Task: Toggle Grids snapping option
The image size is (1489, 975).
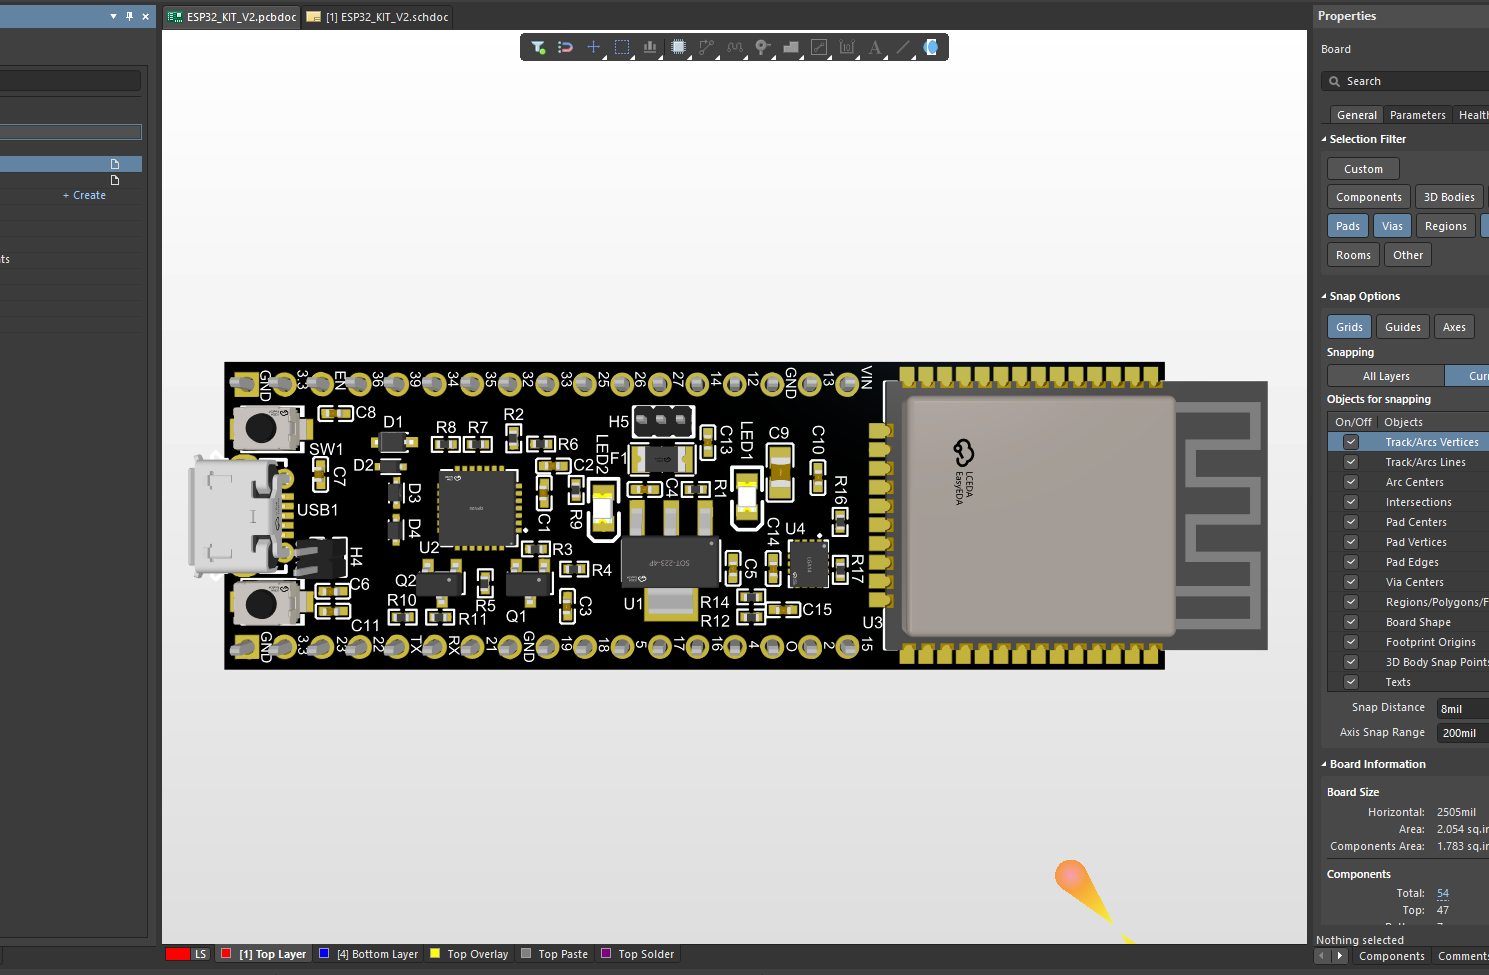Action: point(1349,327)
